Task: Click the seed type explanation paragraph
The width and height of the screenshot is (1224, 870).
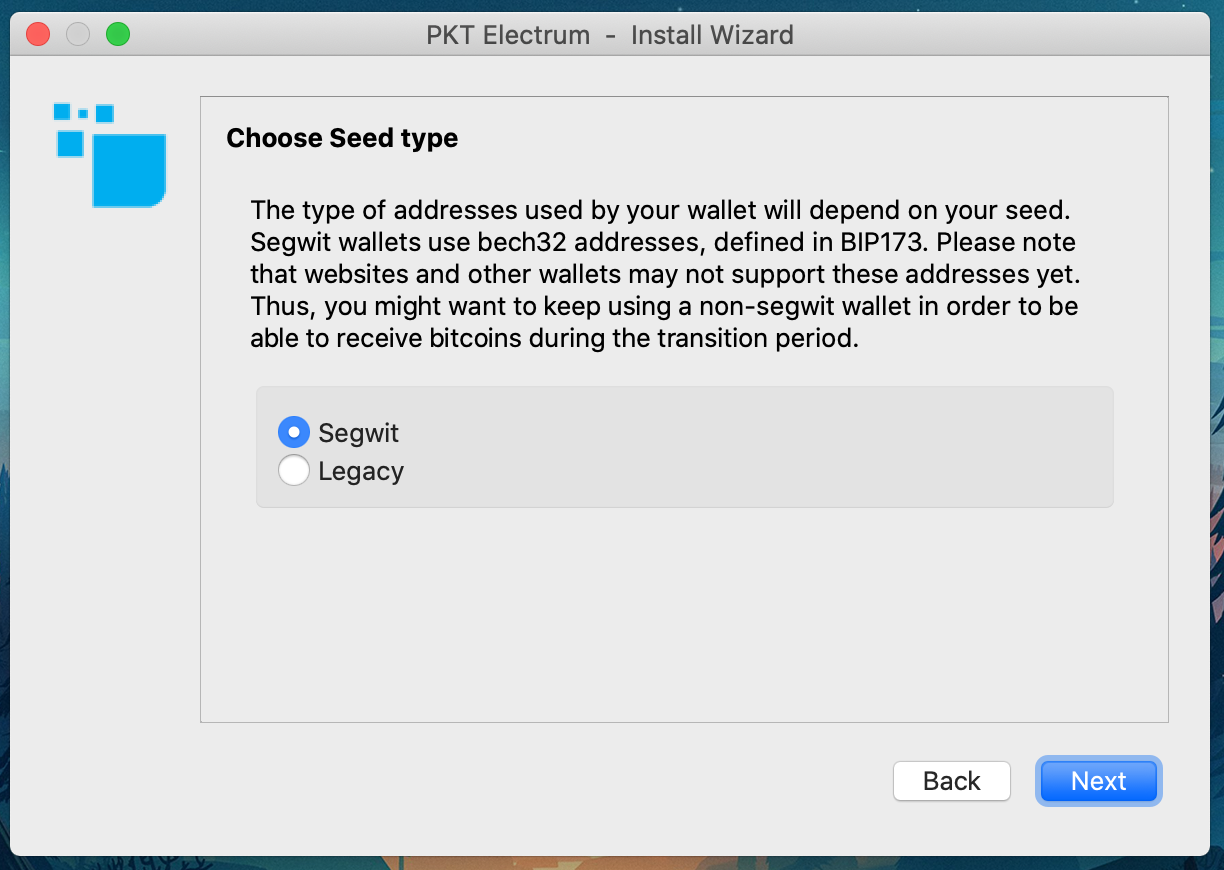Action: tap(664, 275)
